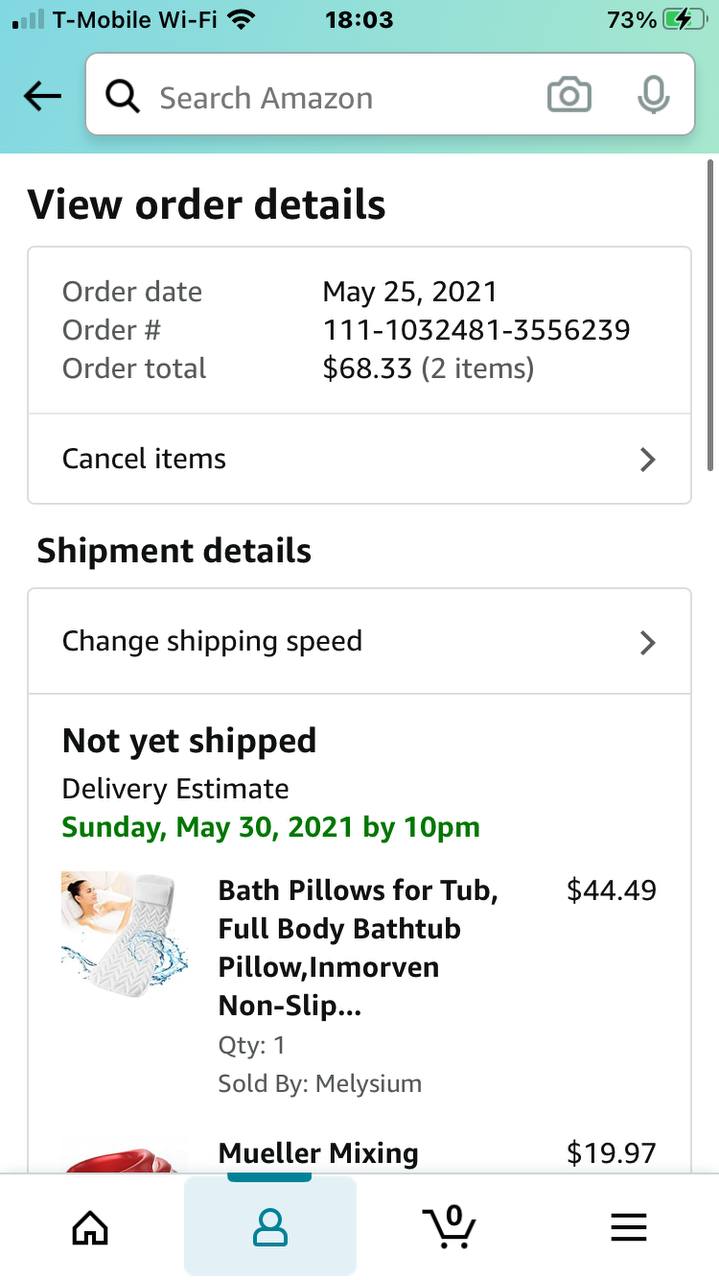Expand Cancel items chevron

click(x=648, y=459)
